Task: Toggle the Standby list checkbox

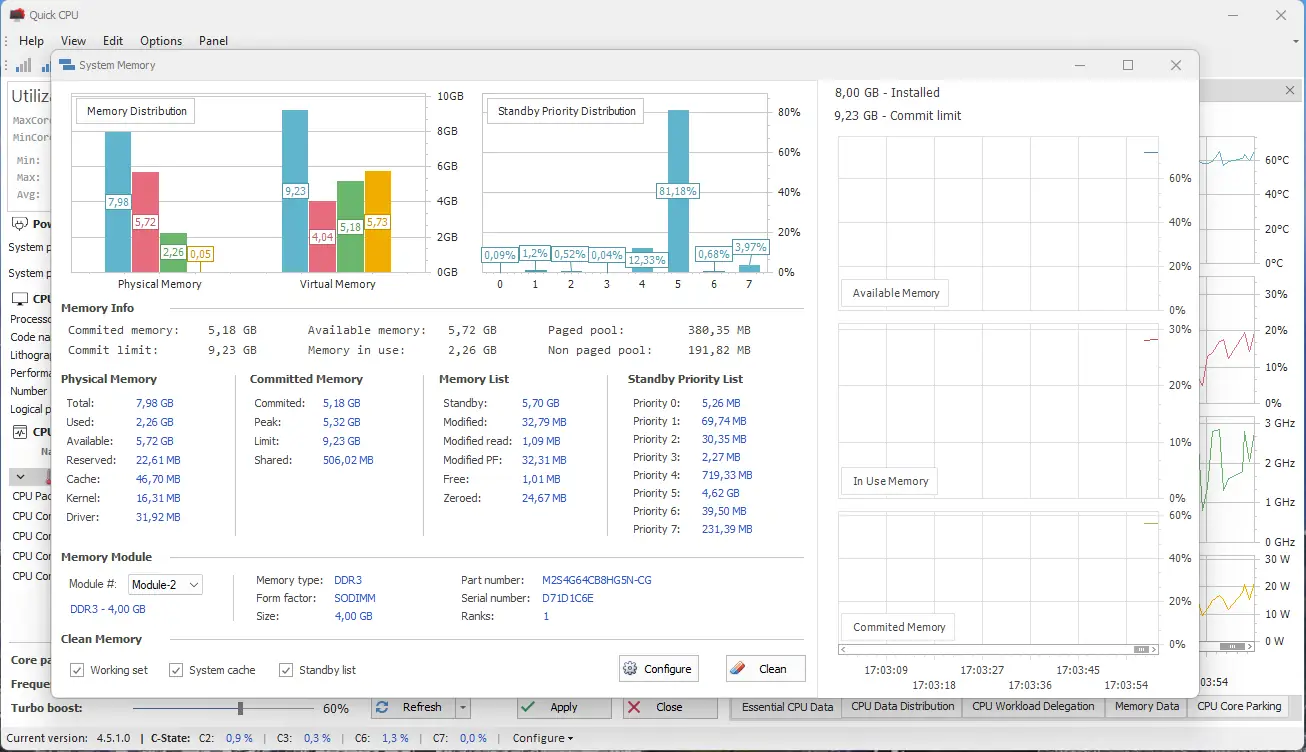Action: pos(286,670)
